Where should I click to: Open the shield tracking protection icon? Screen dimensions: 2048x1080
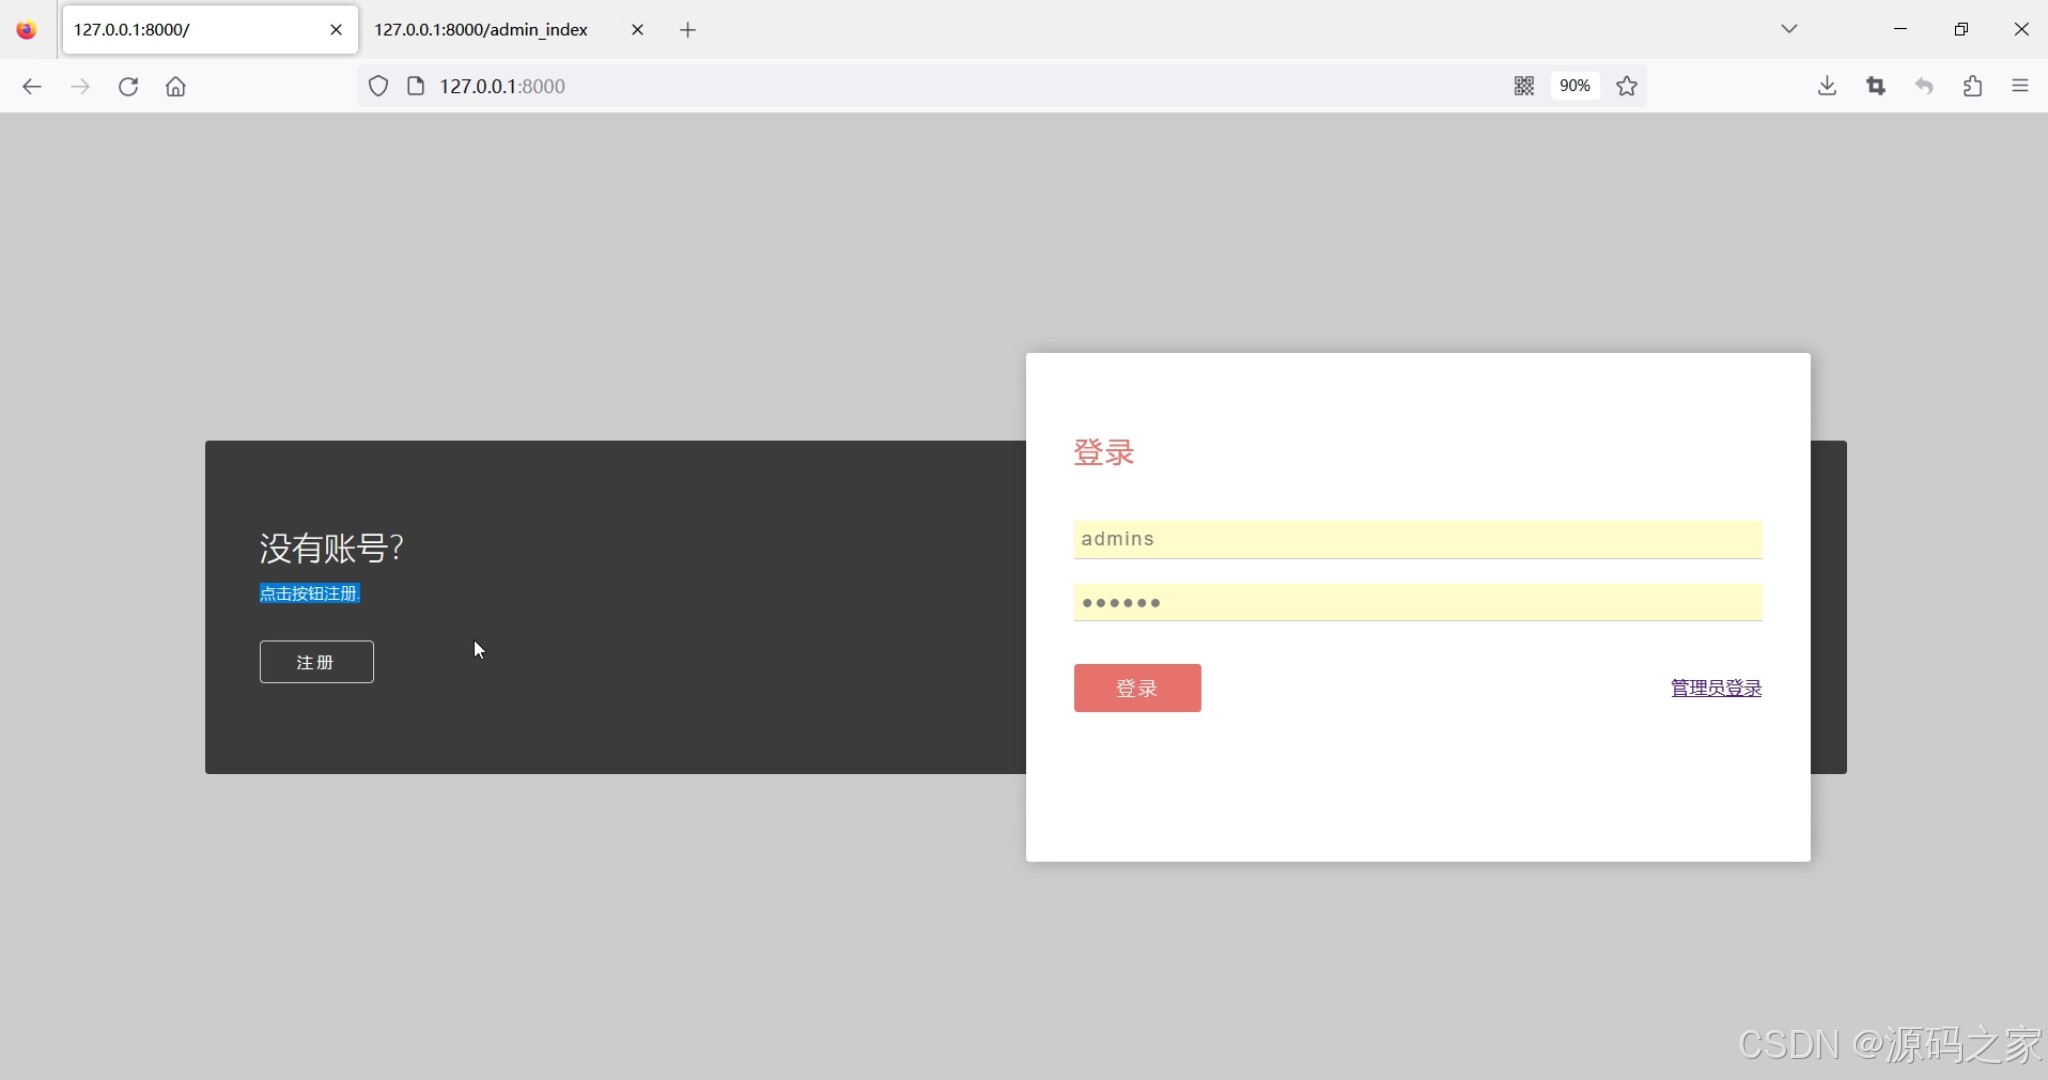coord(378,86)
